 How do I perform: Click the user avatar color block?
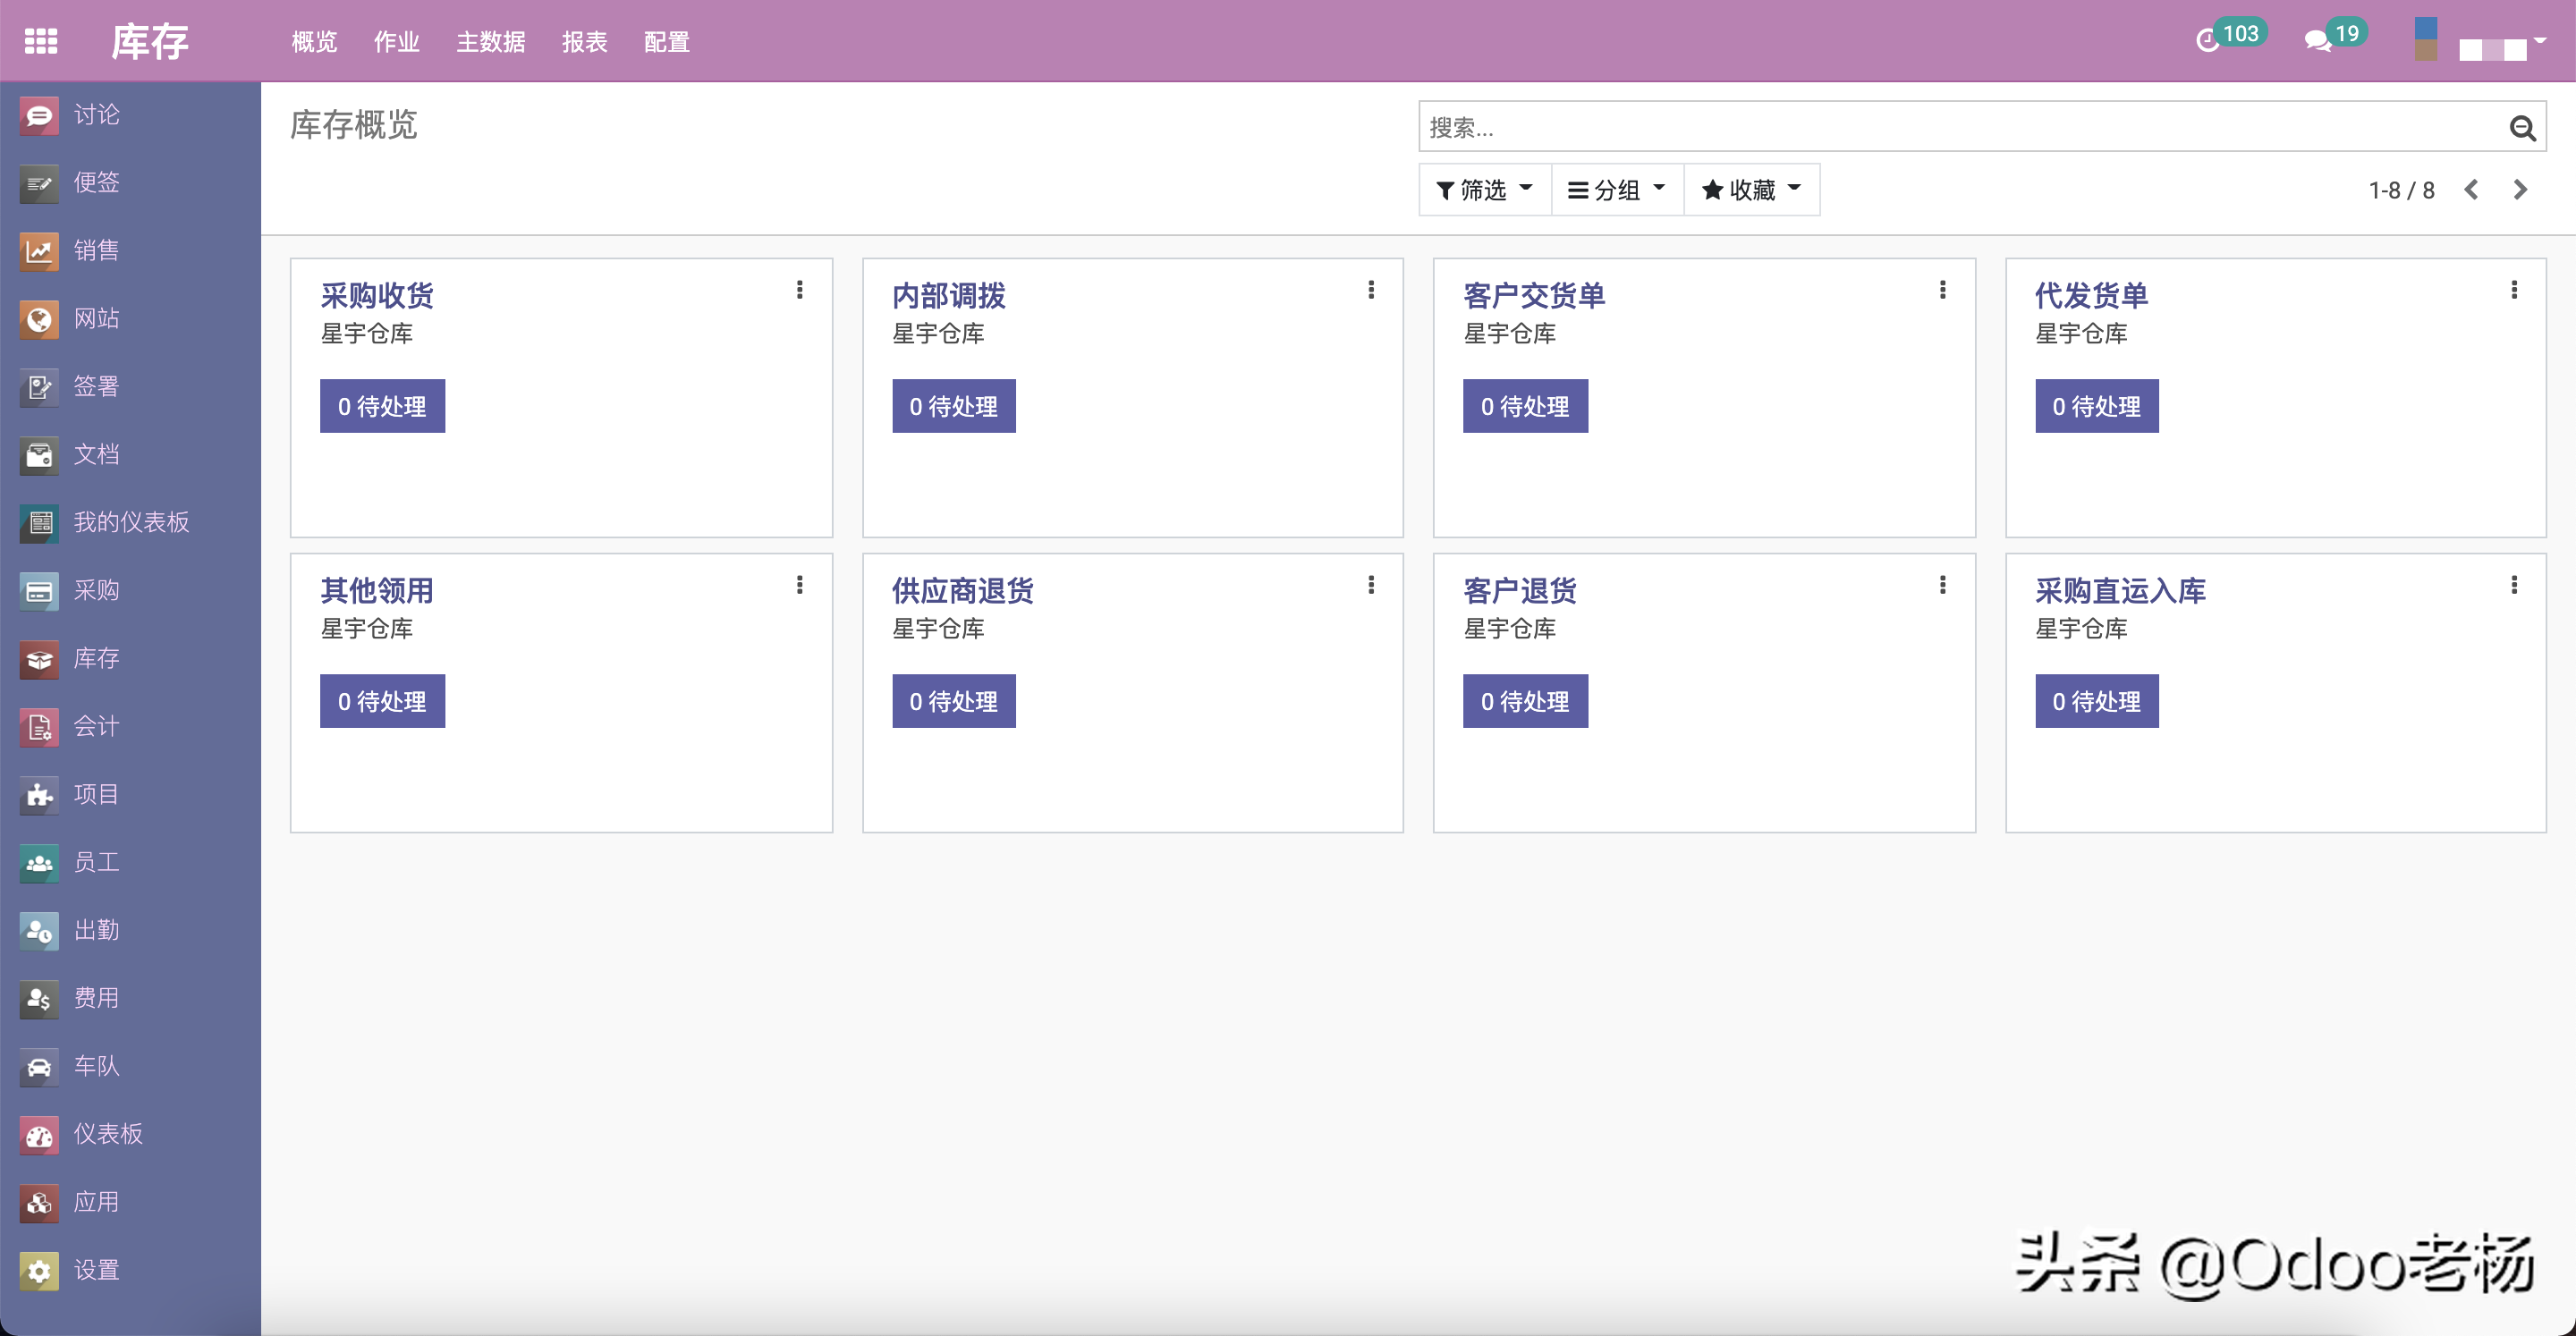pyautogui.click(x=2425, y=40)
